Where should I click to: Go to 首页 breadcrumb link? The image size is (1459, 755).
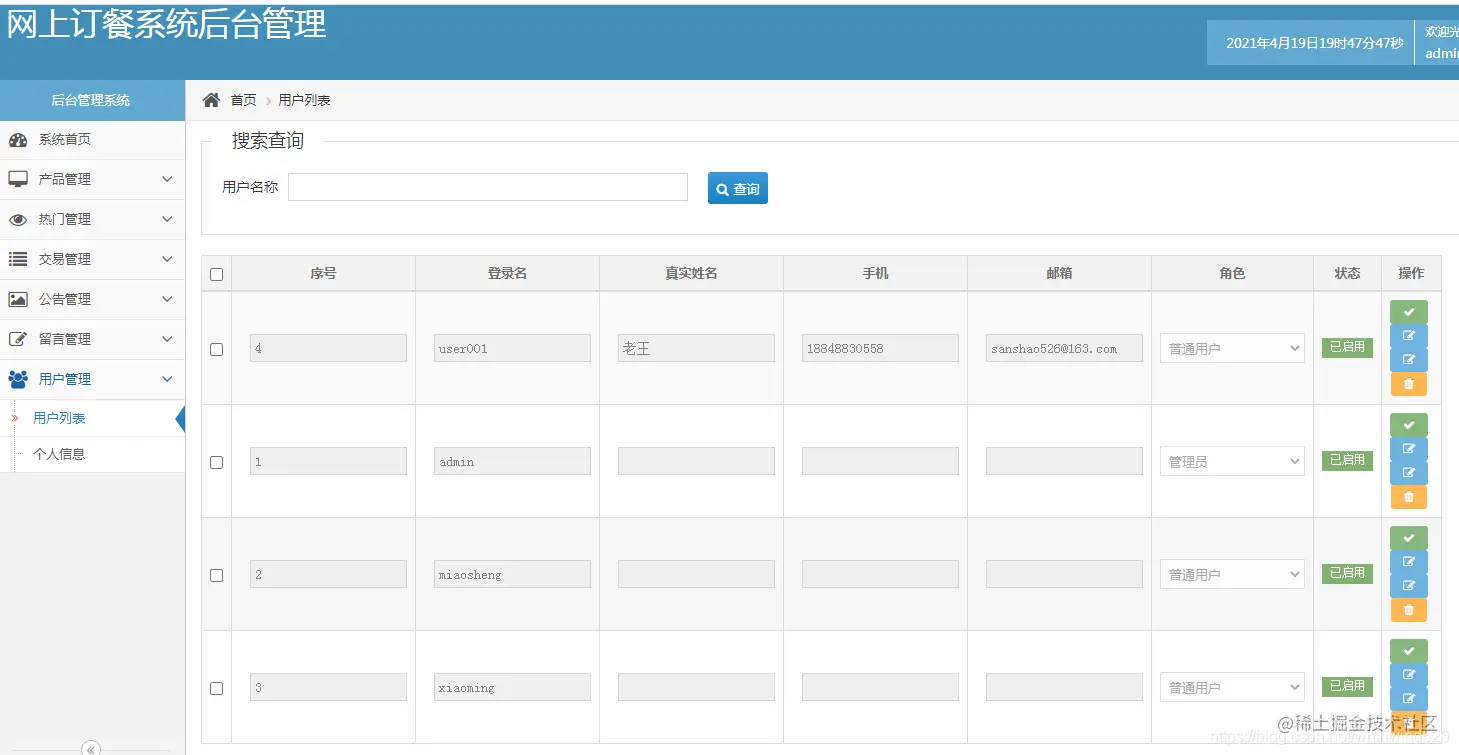(x=243, y=100)
